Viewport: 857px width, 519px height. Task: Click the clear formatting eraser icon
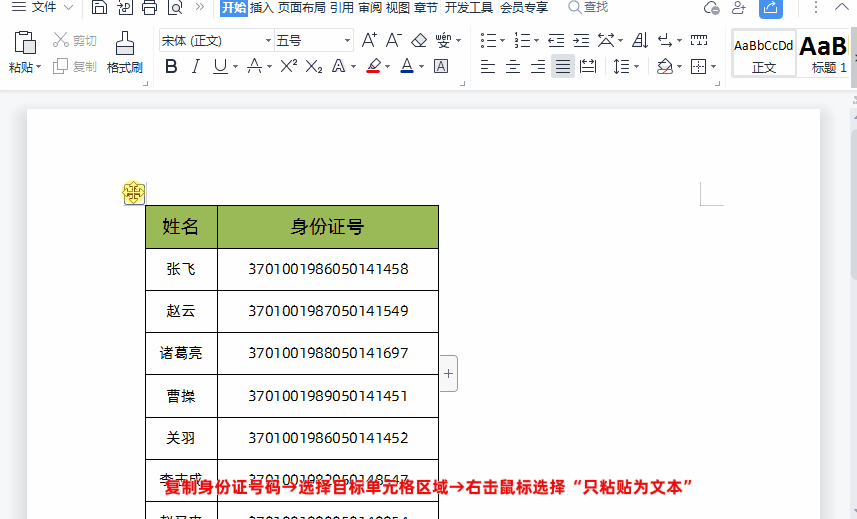[x=419, y=40]
